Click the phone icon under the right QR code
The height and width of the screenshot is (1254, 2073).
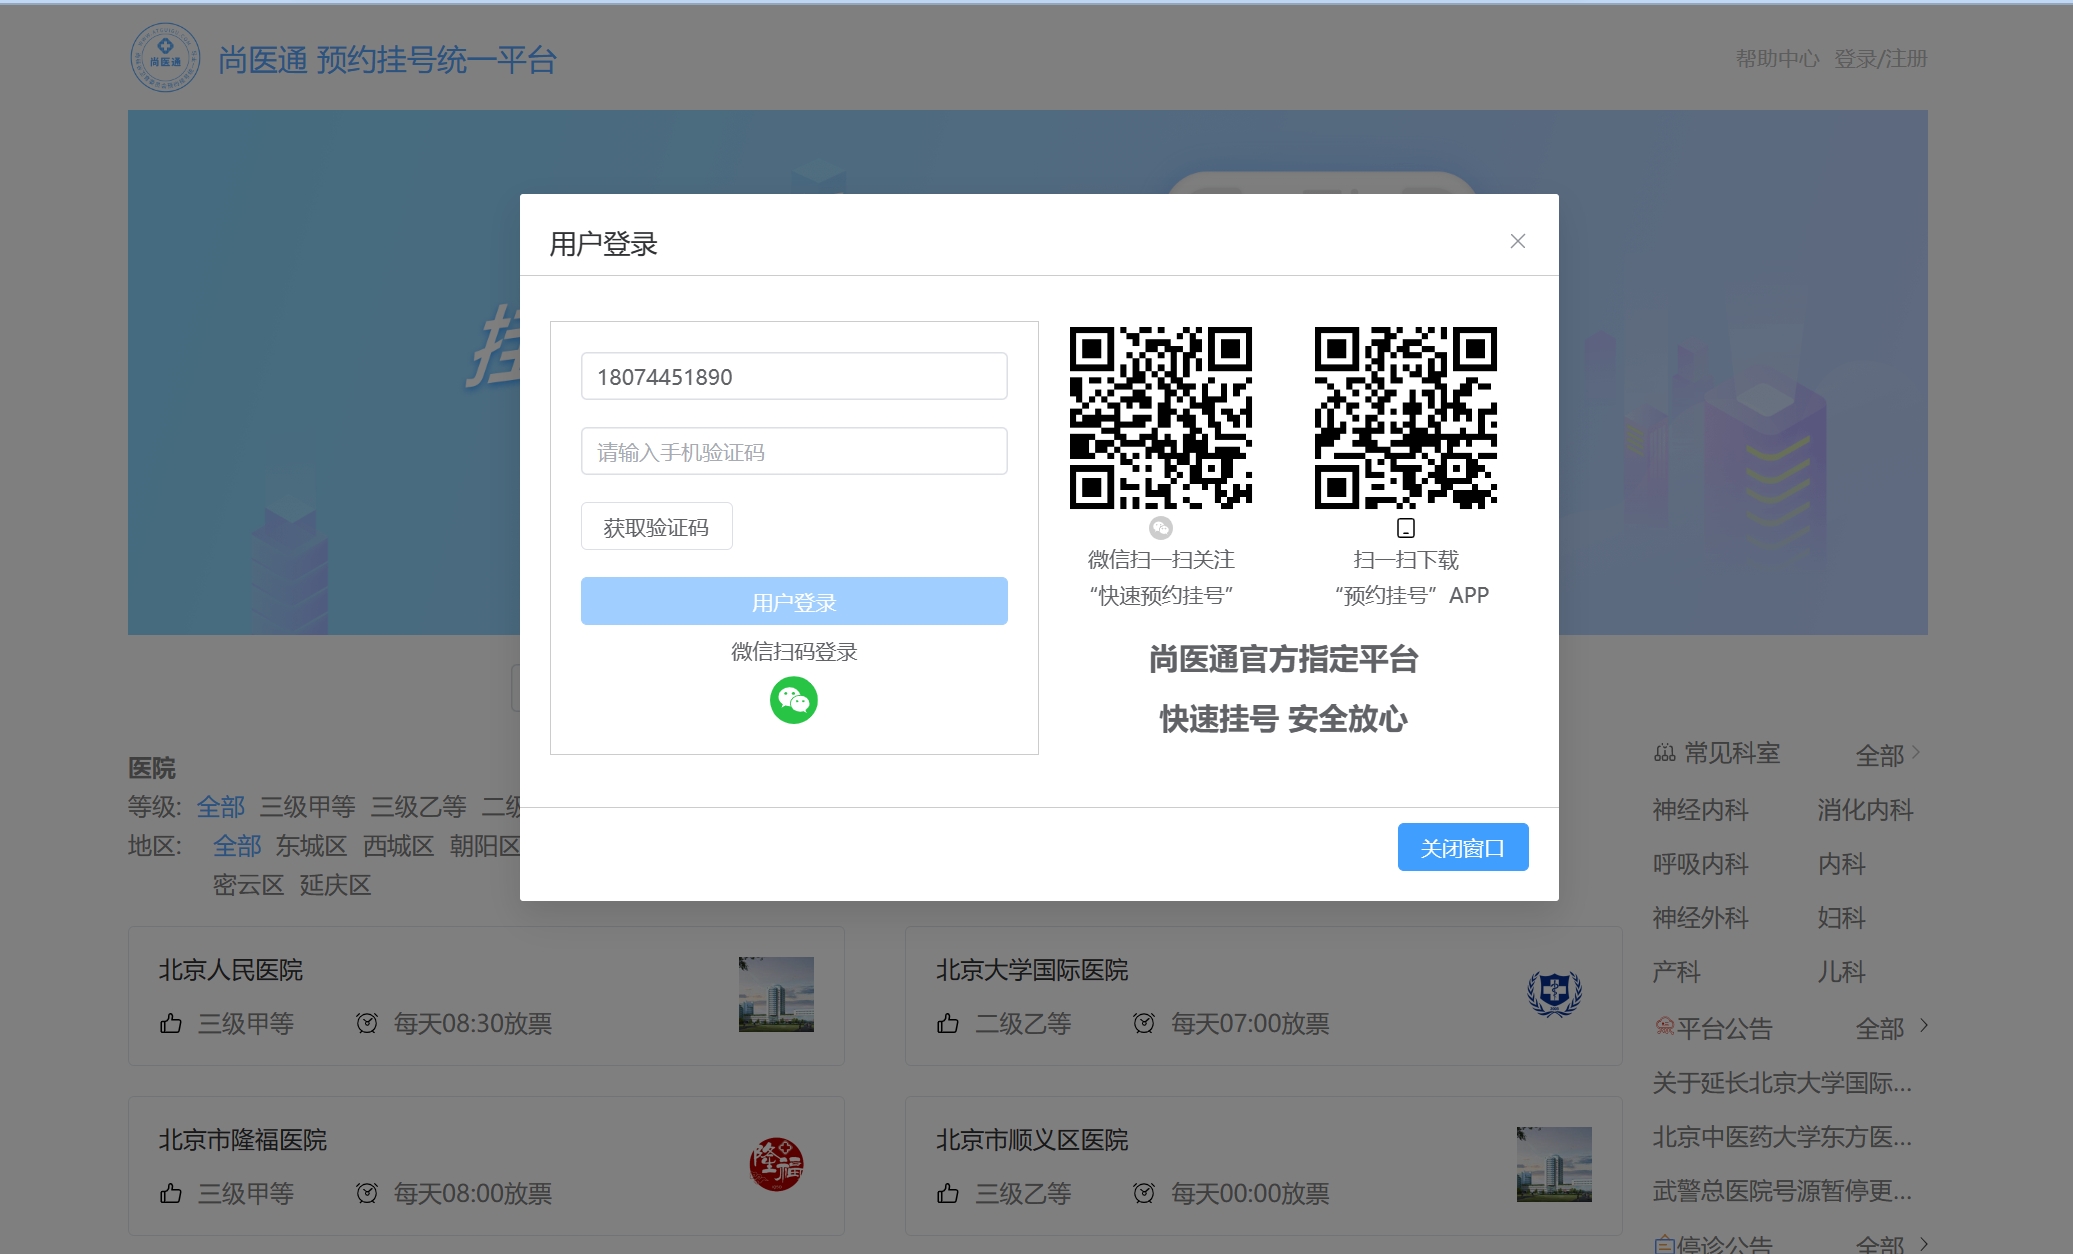click(1406, 527)
